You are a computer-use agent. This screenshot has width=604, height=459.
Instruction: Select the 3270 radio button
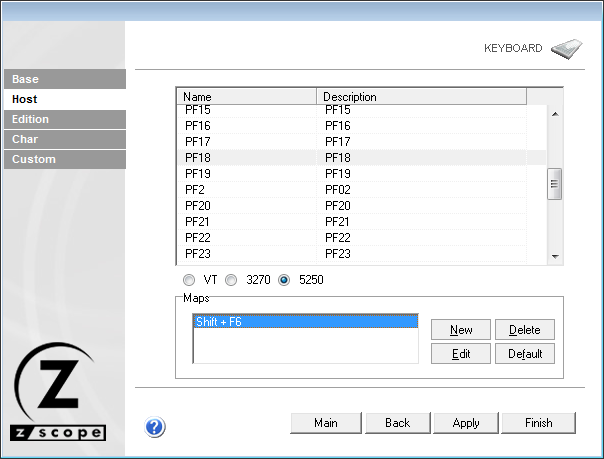(x=231, y=280)
